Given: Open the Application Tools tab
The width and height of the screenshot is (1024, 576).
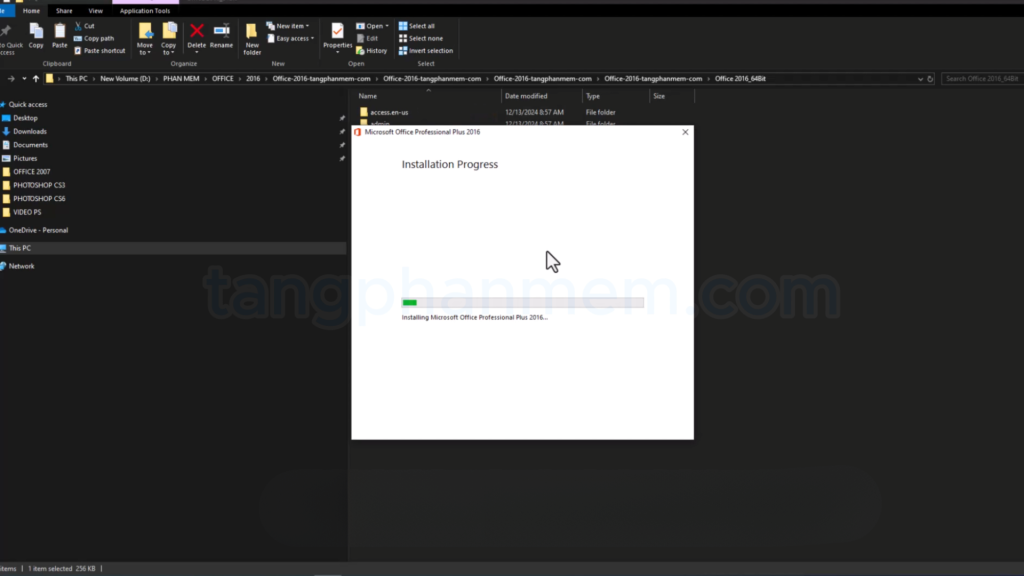Looking at the screenshot, I should pos(145,10).
